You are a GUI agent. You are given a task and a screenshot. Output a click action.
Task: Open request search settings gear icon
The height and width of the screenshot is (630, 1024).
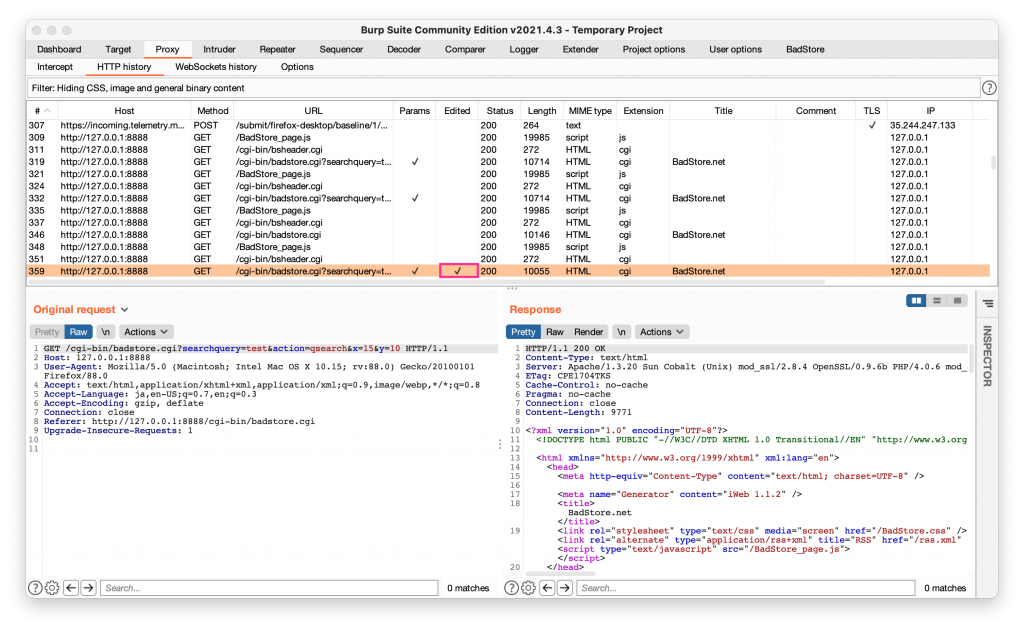click(52, 588)
